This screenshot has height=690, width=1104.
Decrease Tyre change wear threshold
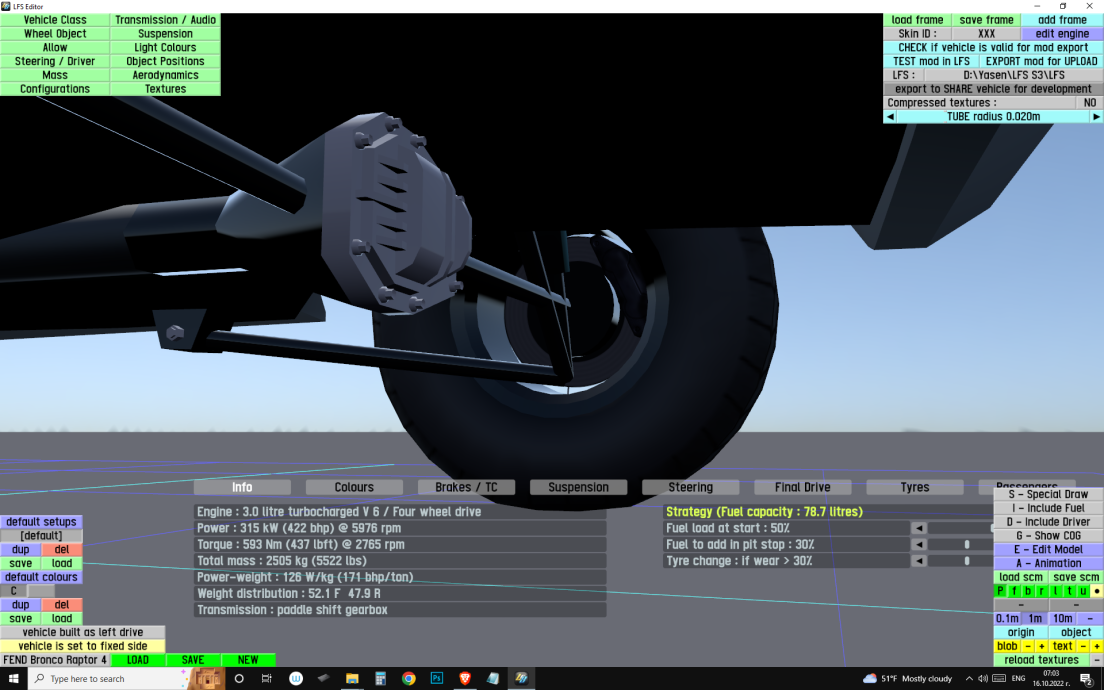(919, 561)
